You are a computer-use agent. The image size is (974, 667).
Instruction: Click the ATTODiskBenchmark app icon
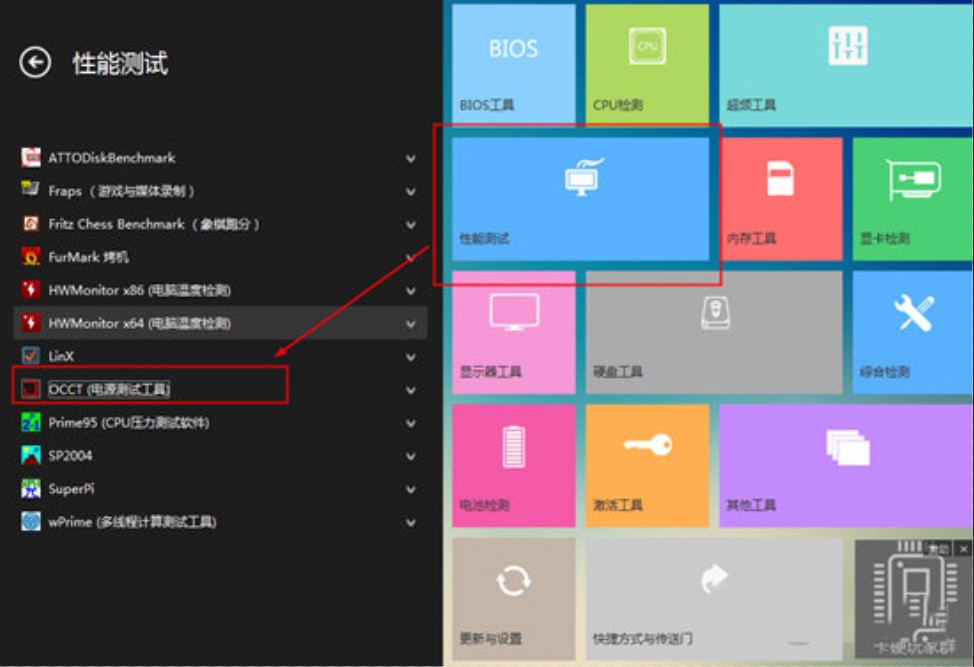[30, 157]
